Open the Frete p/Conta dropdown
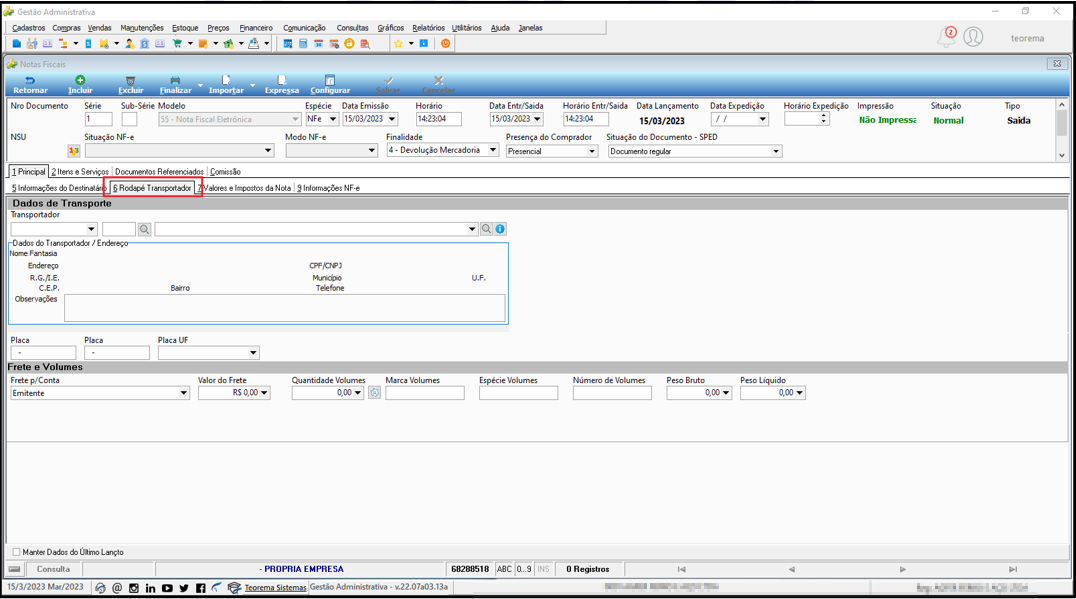The width and height of the screenshot is (1076, 599). [x=183, y=393]
